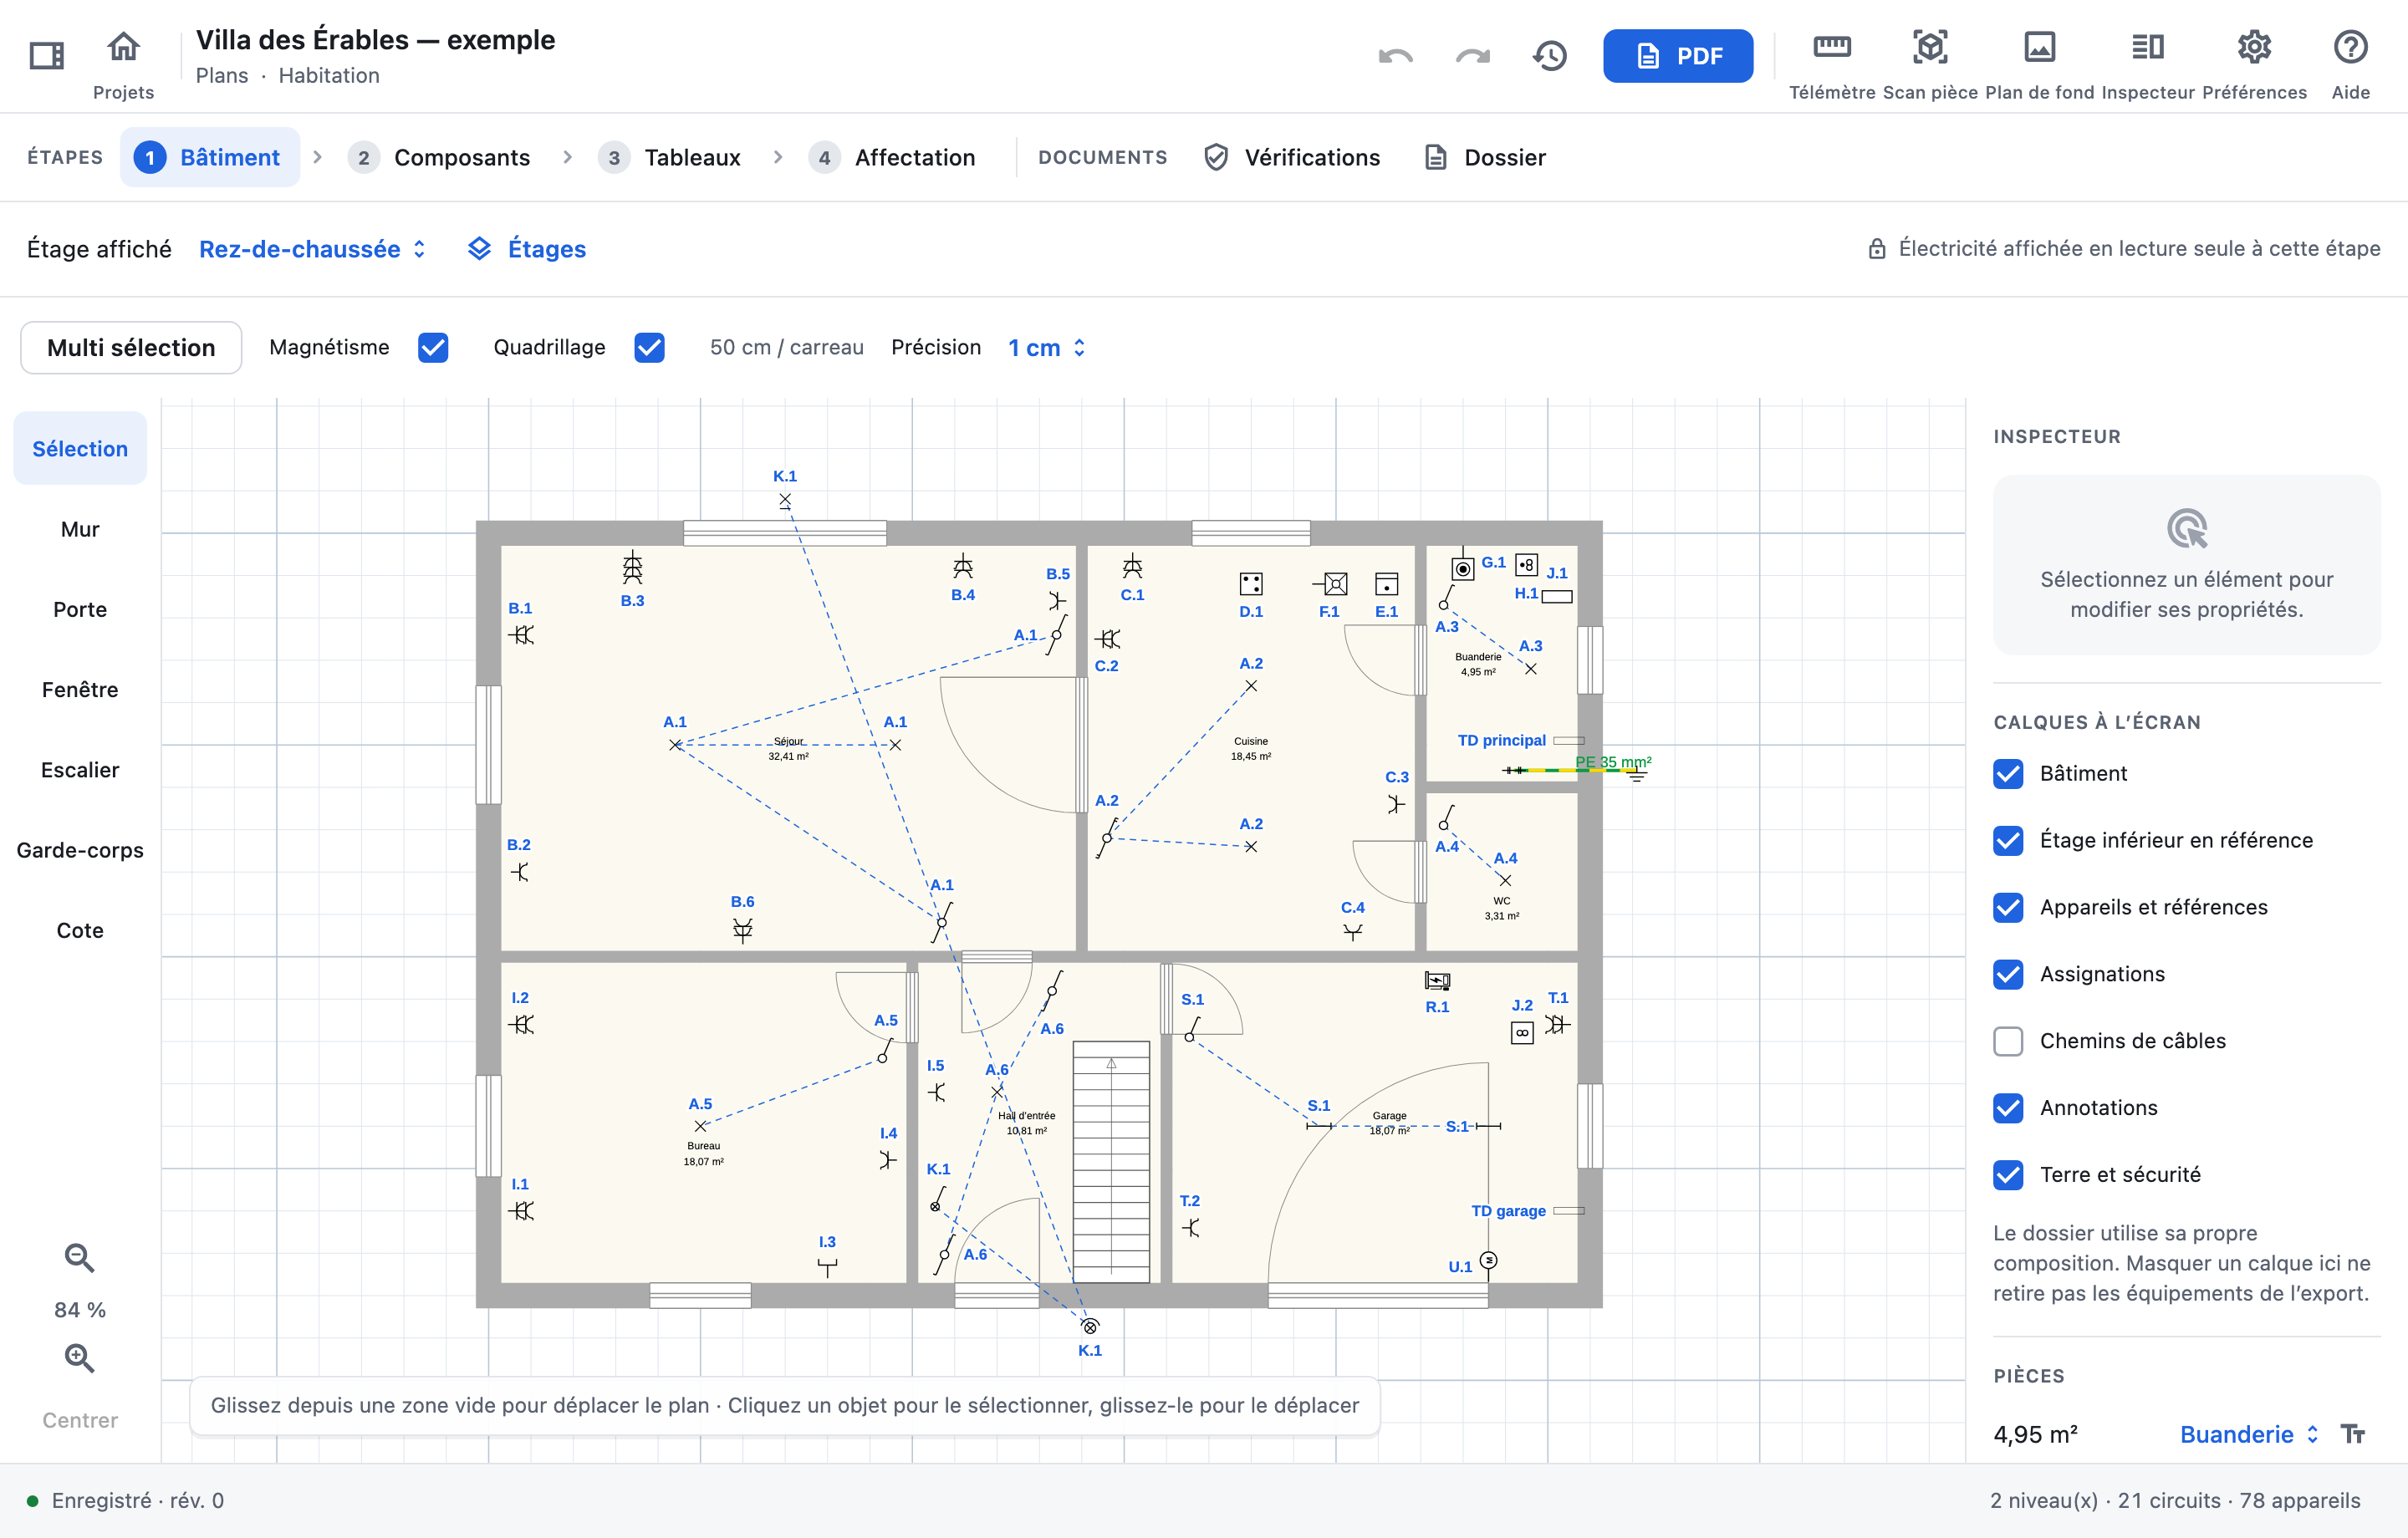Choose the Fenêtre drawing tool
The width and height of the screenshot is (2408, 1538).
click(80, 689)
